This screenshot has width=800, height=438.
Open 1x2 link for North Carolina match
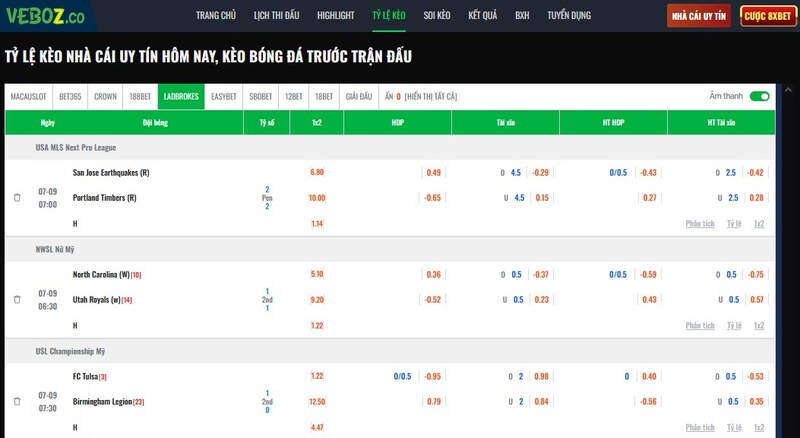click(759, 325)
